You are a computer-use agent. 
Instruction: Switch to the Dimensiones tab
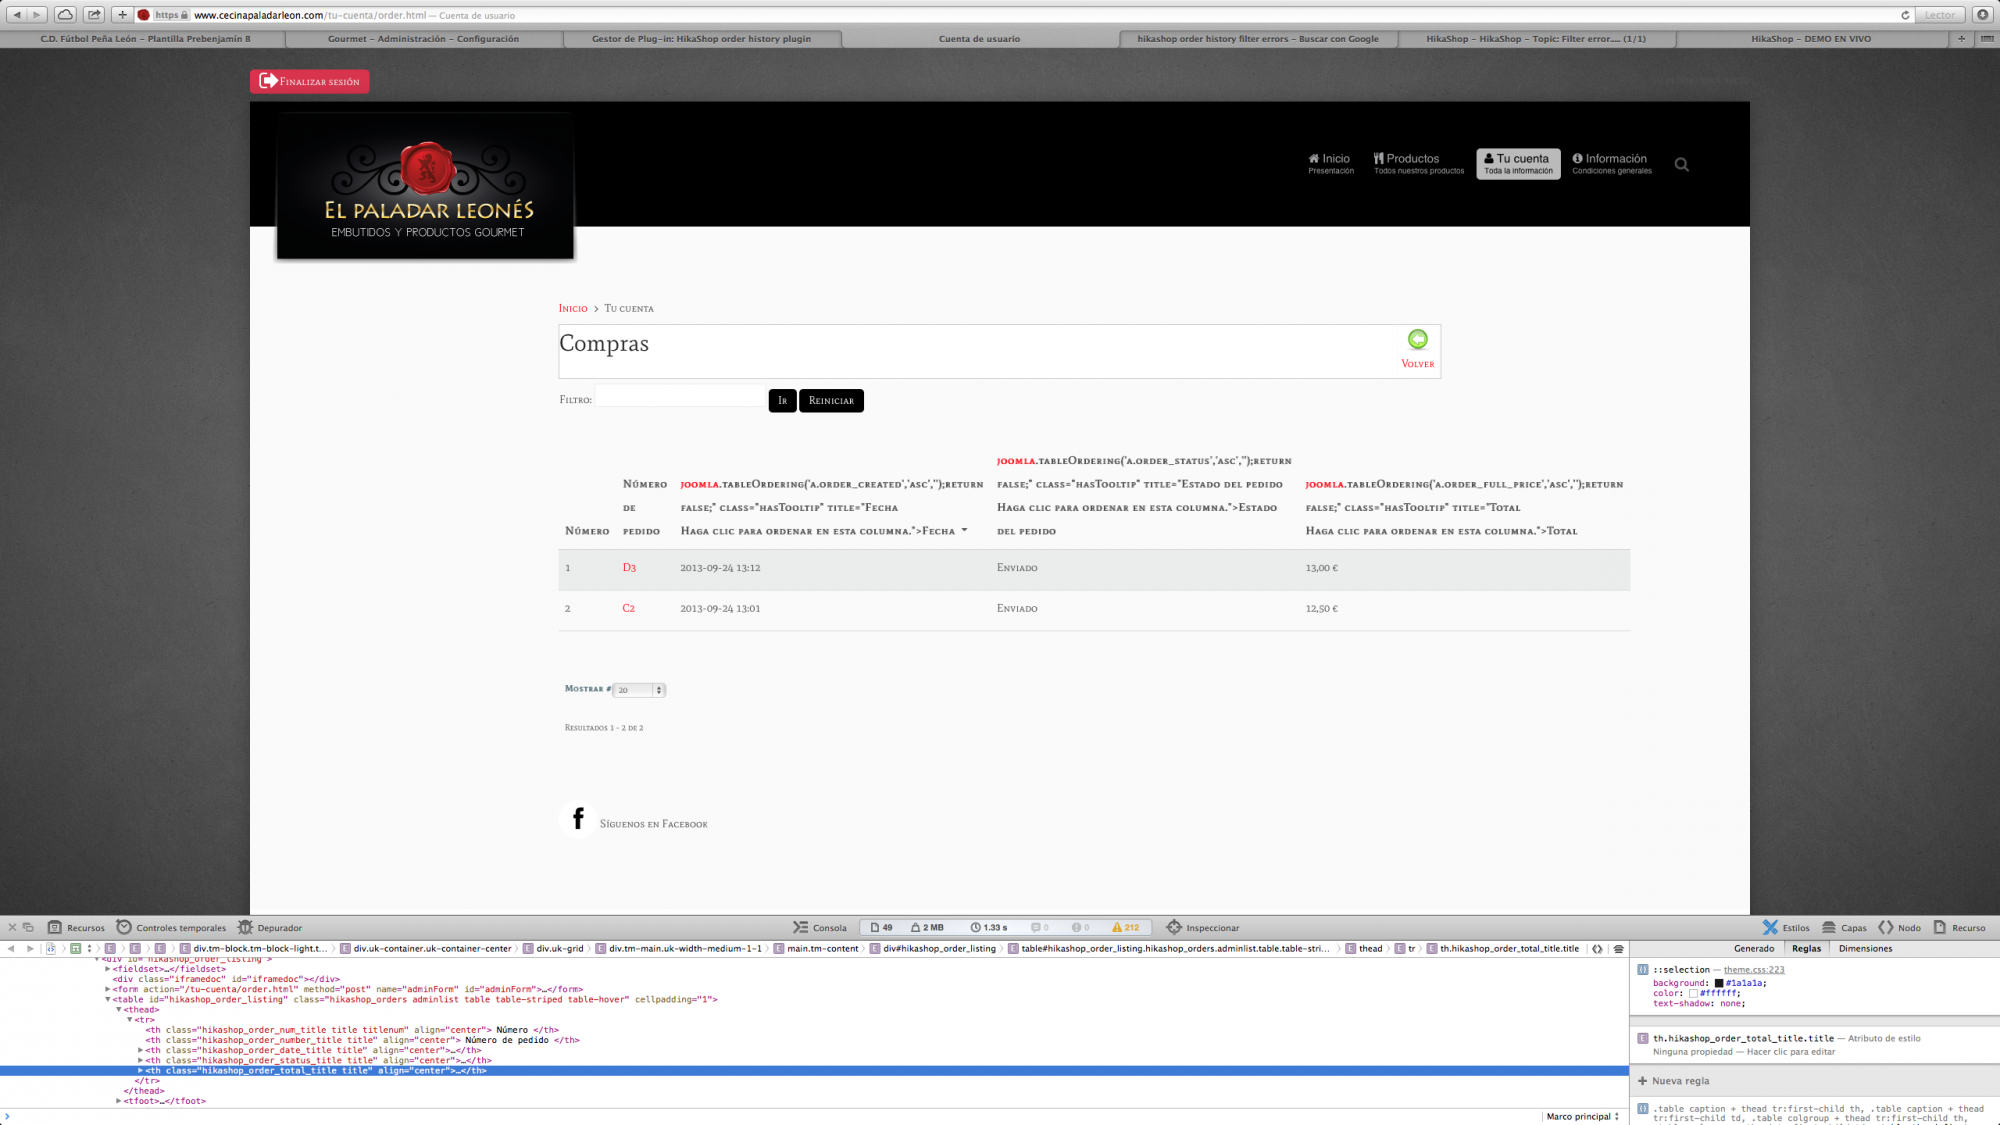(x=1865, y=948)
